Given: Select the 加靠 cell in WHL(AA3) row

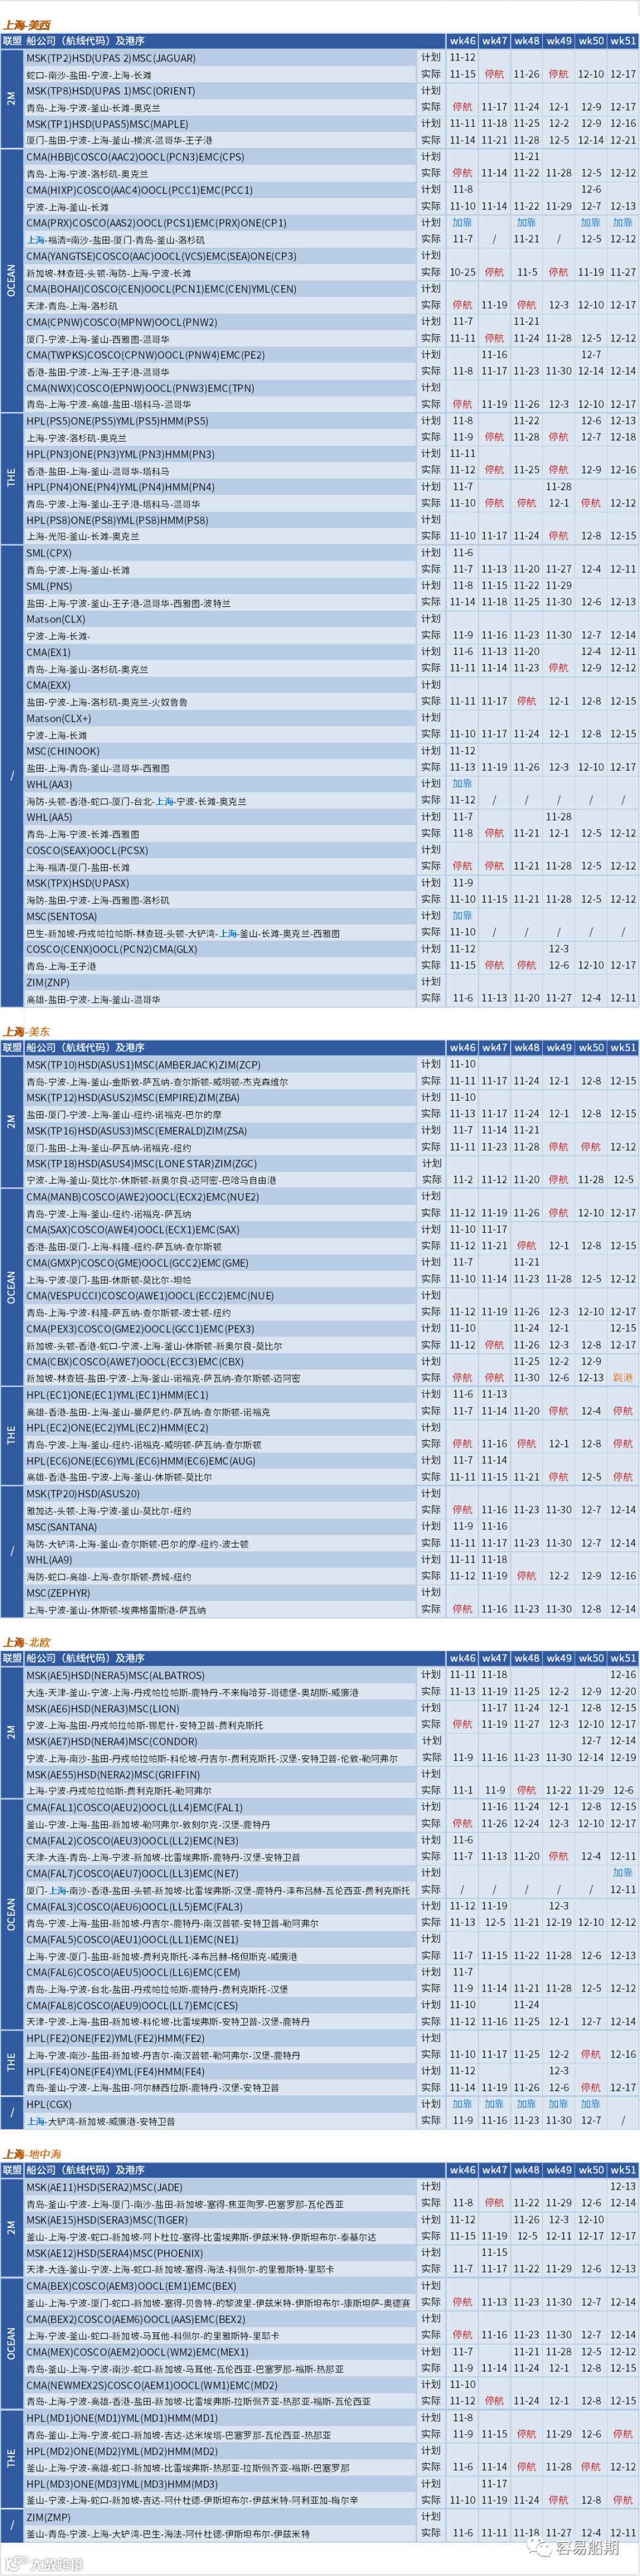Looking at the screenshot, I should tap(462, 784).
